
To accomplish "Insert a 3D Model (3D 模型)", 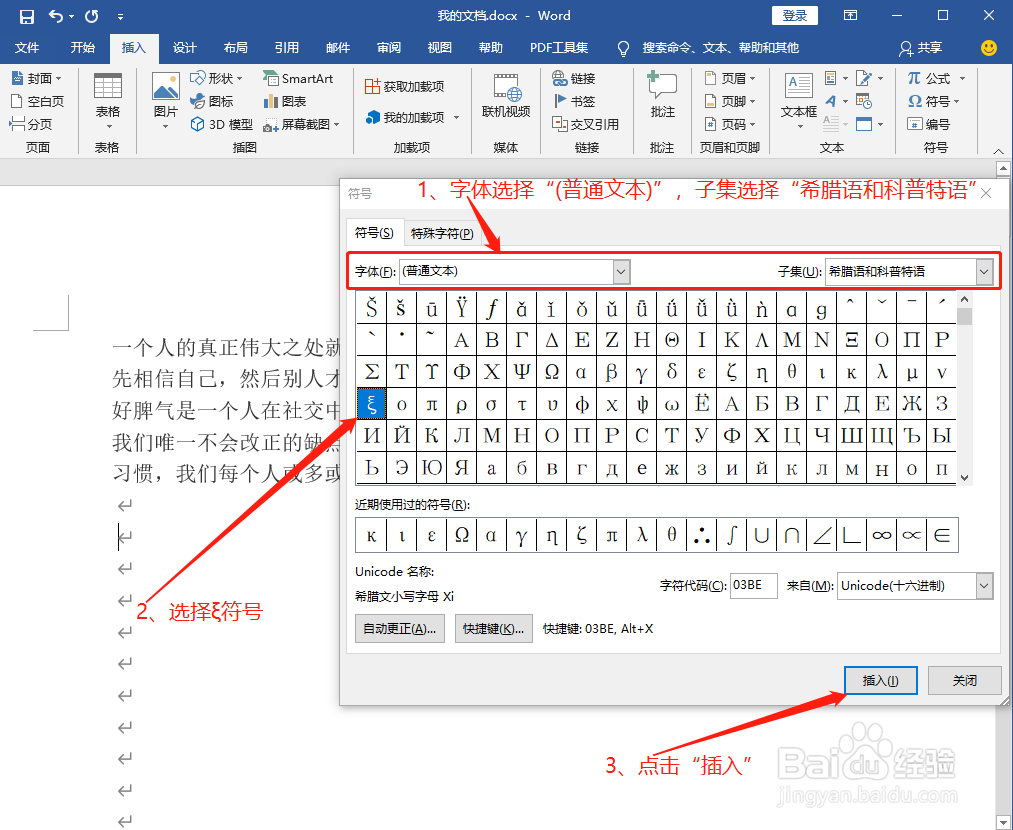I will tap(222, 124).
